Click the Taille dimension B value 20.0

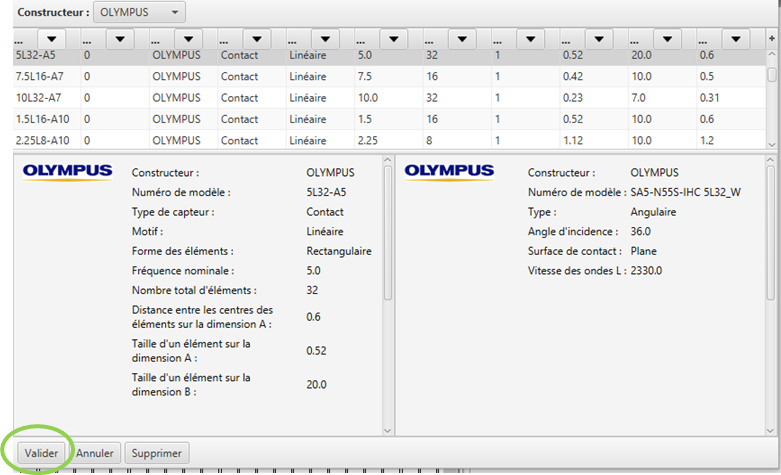[x=316, y=384]
